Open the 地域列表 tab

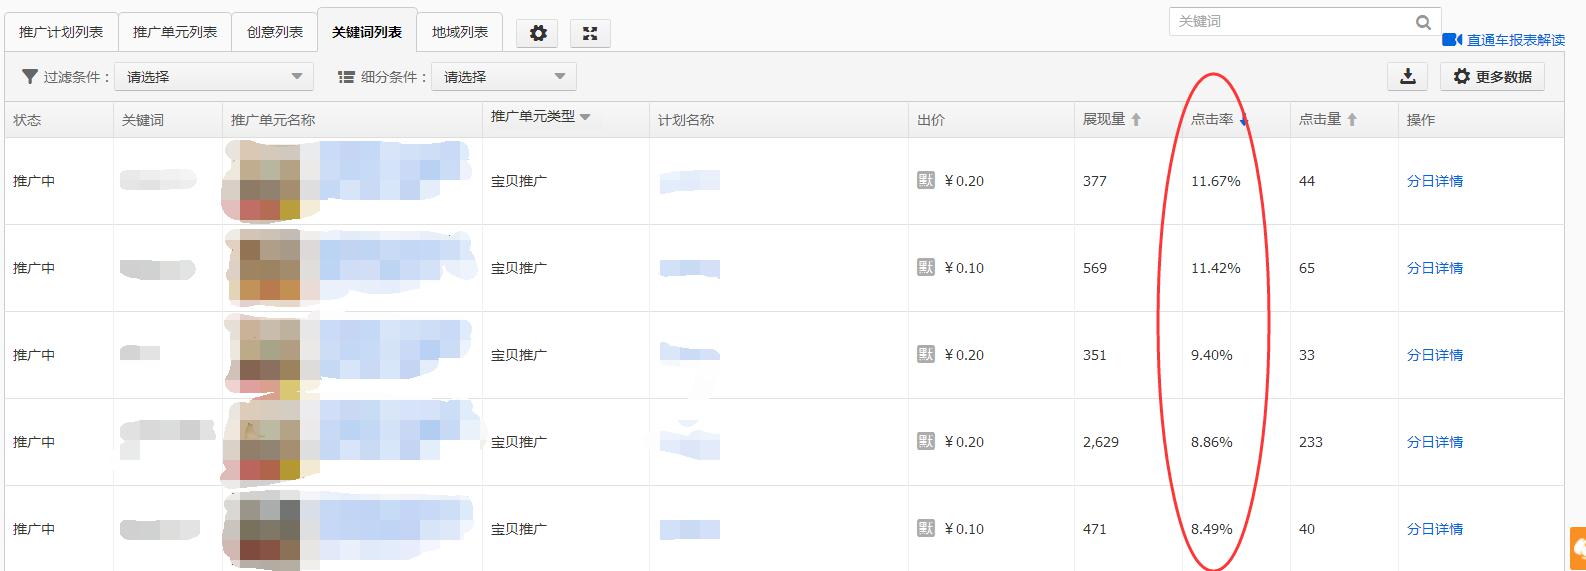click(460, 32)
